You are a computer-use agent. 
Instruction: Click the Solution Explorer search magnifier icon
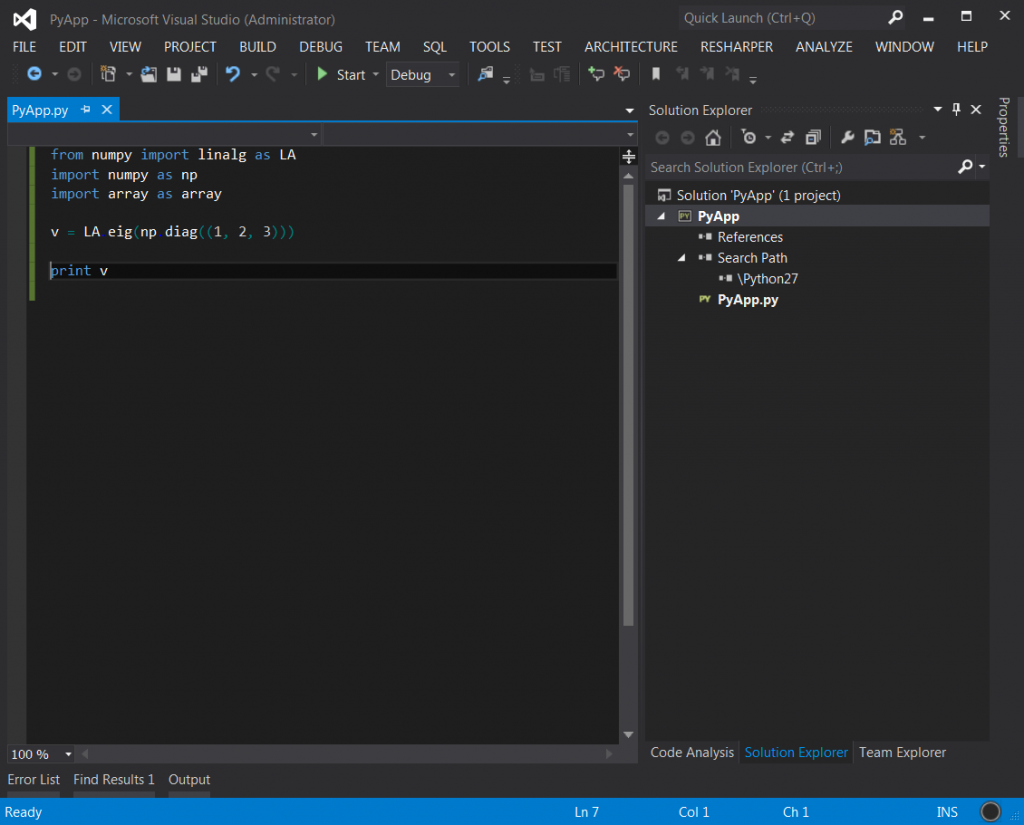(965, 167)
